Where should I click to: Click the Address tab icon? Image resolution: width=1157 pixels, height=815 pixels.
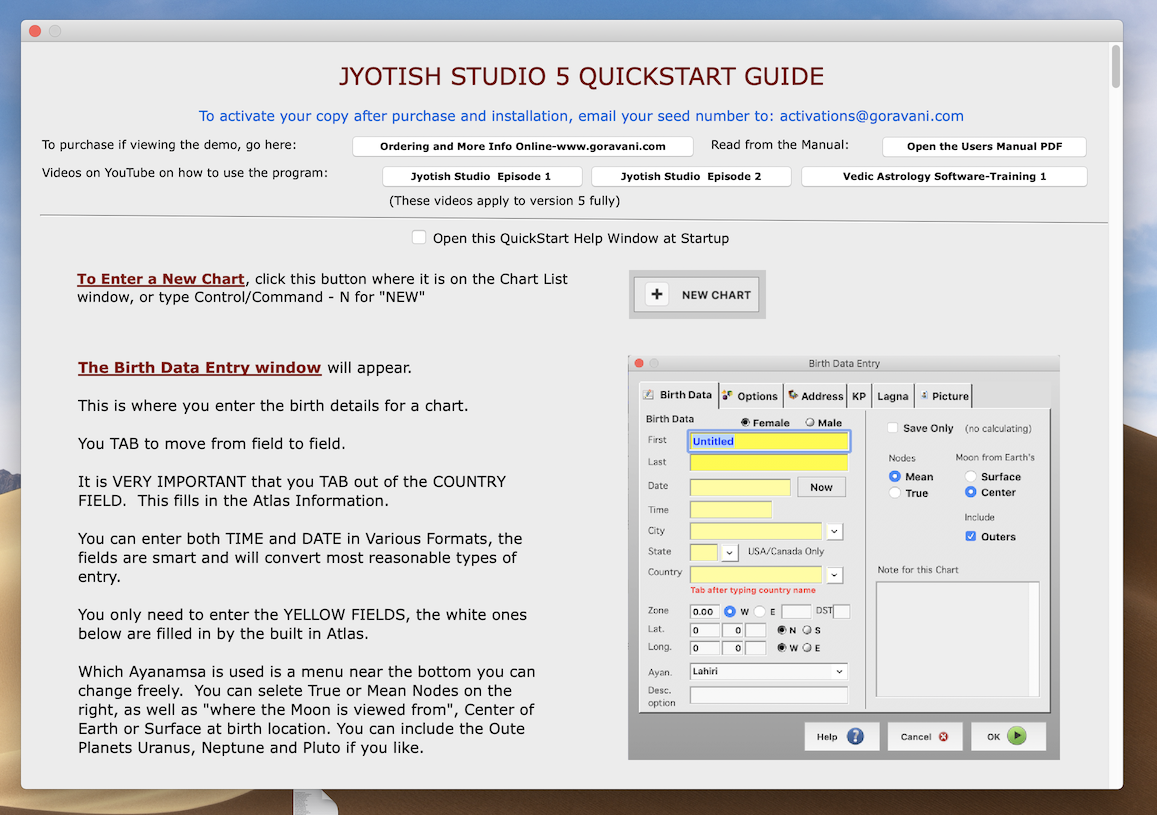(793, 395)
